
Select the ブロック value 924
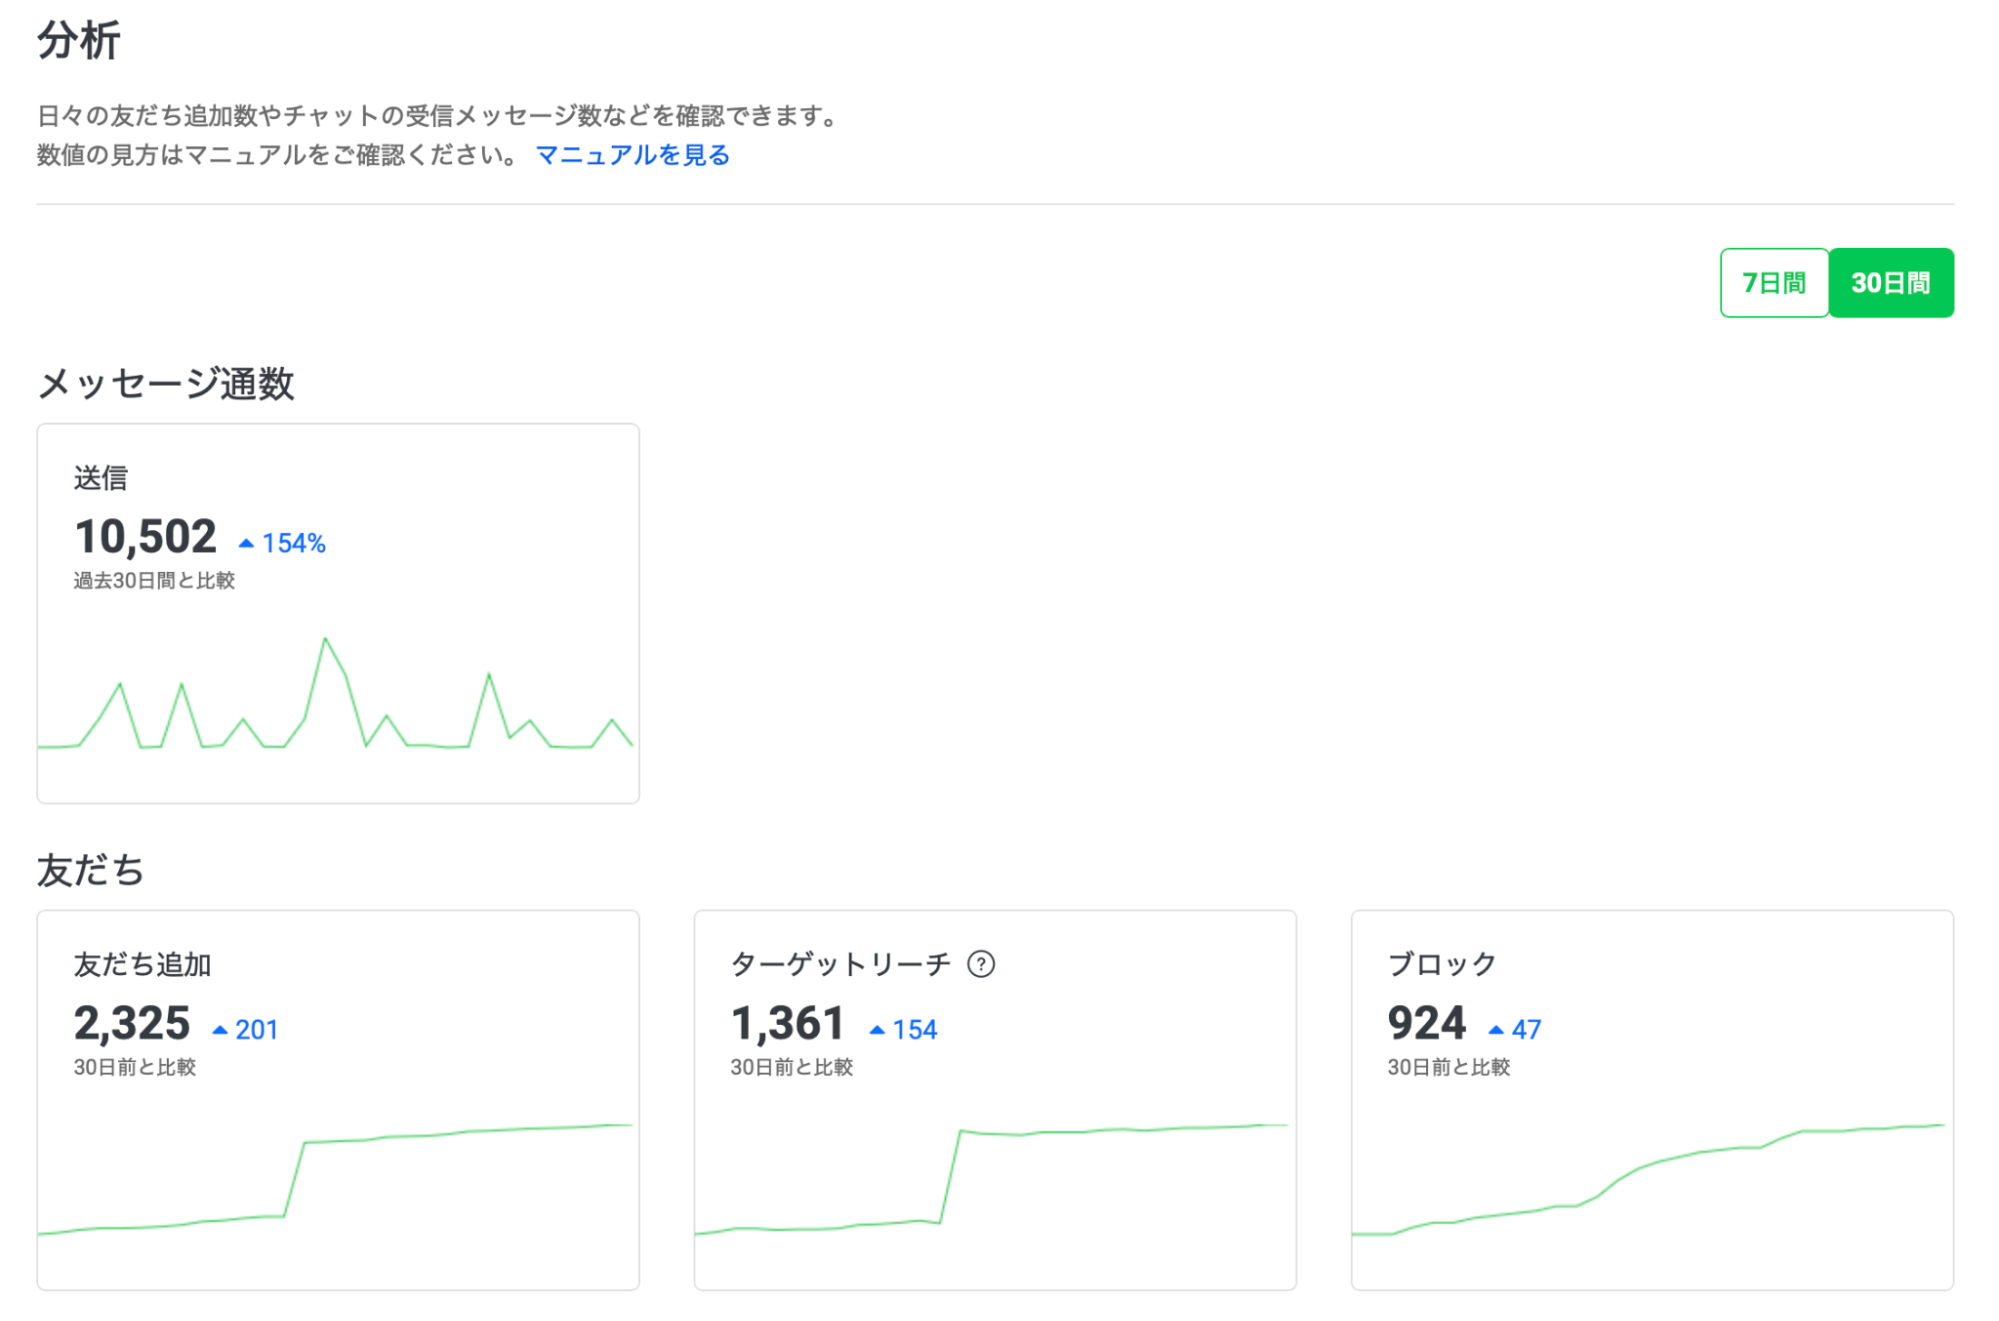point(1426,1023)
